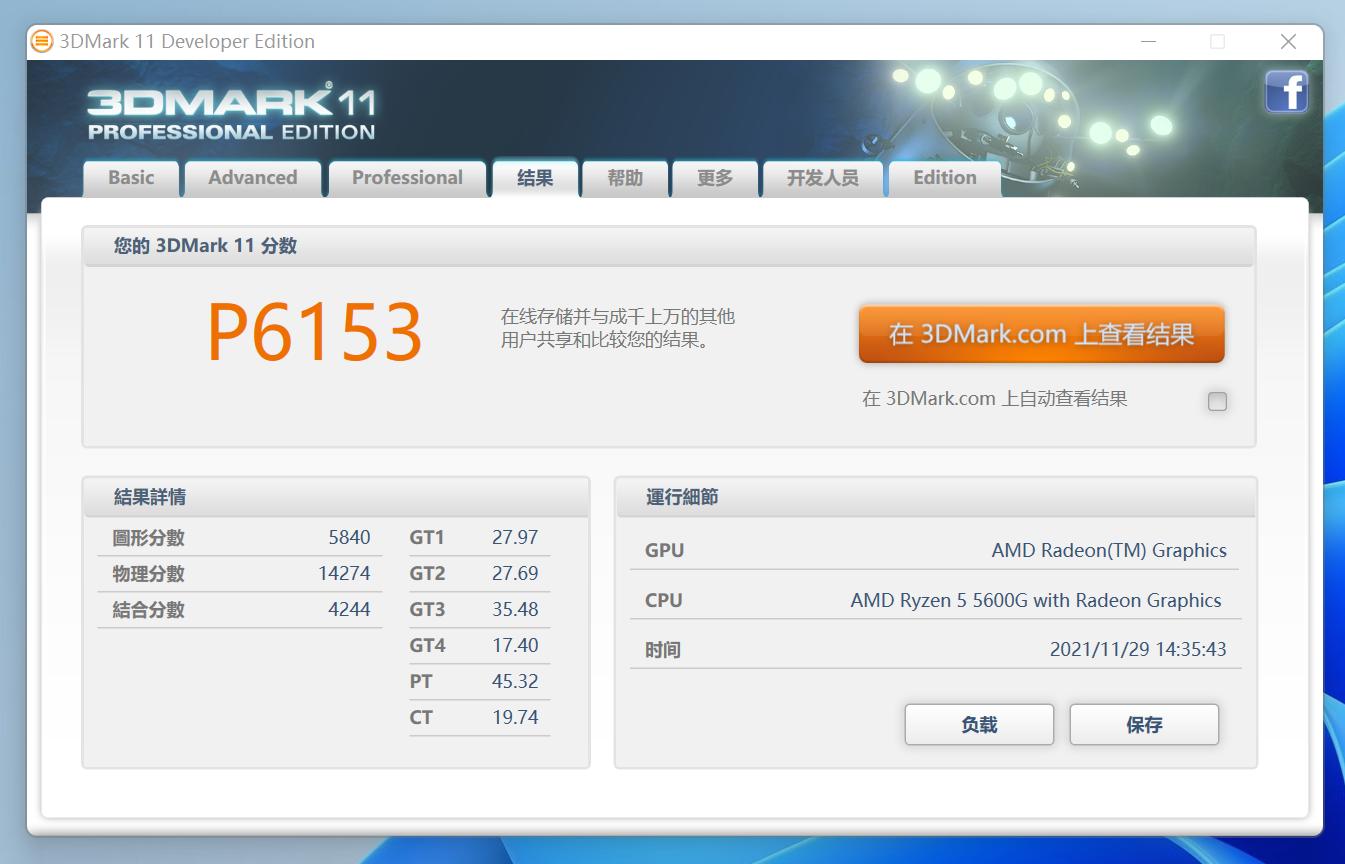Enable automatic result viewing on 3DMark.com checkbox
Viewport: 1345px width, 864px height.
(x=1217, y=402)
